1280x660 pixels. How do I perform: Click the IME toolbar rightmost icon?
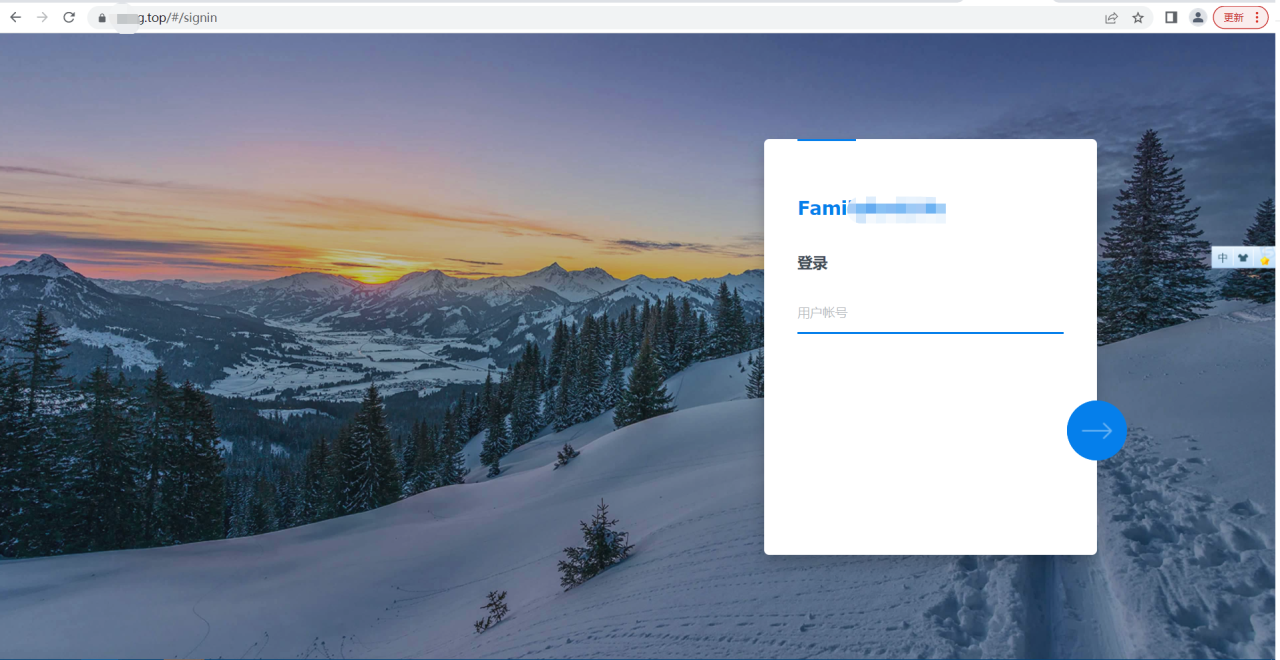coord(1265,258)
